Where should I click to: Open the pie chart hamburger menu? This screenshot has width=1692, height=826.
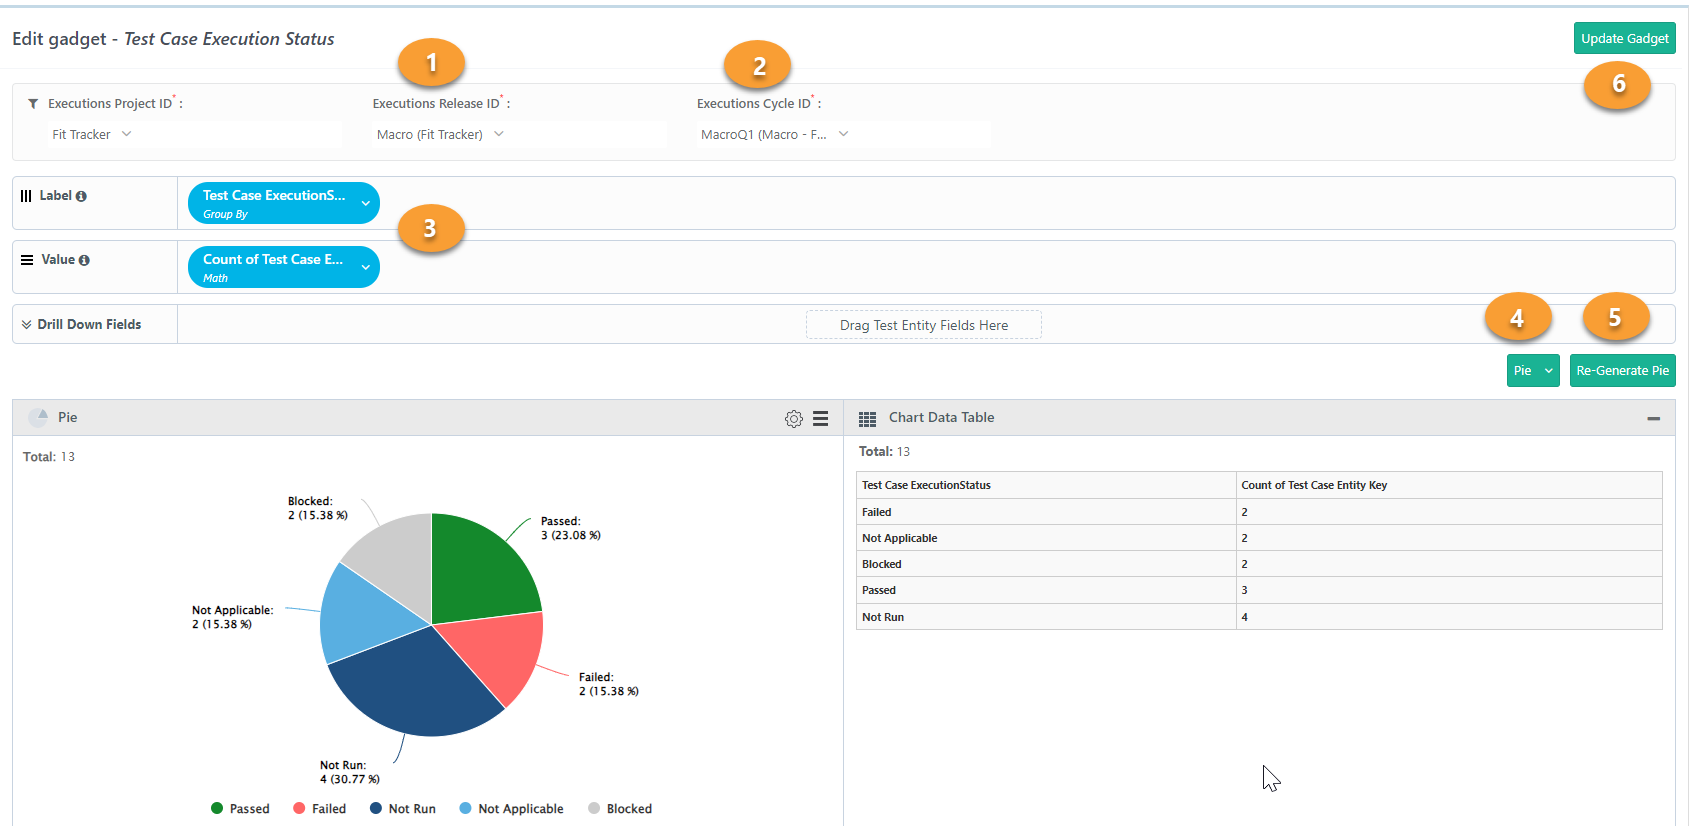pyautogui.click(x=821, y=419)
